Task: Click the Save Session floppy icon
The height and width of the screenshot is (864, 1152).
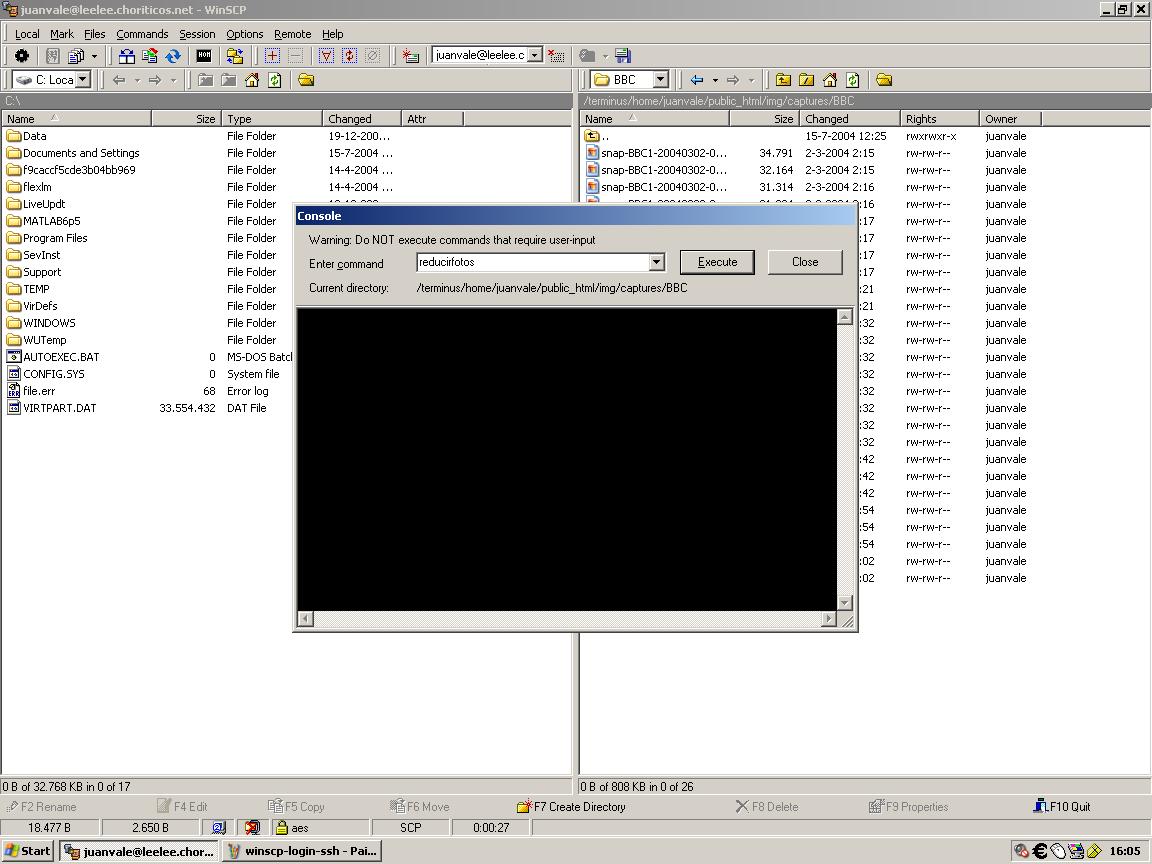Action: pyautogui.click(x=623, y=56)
